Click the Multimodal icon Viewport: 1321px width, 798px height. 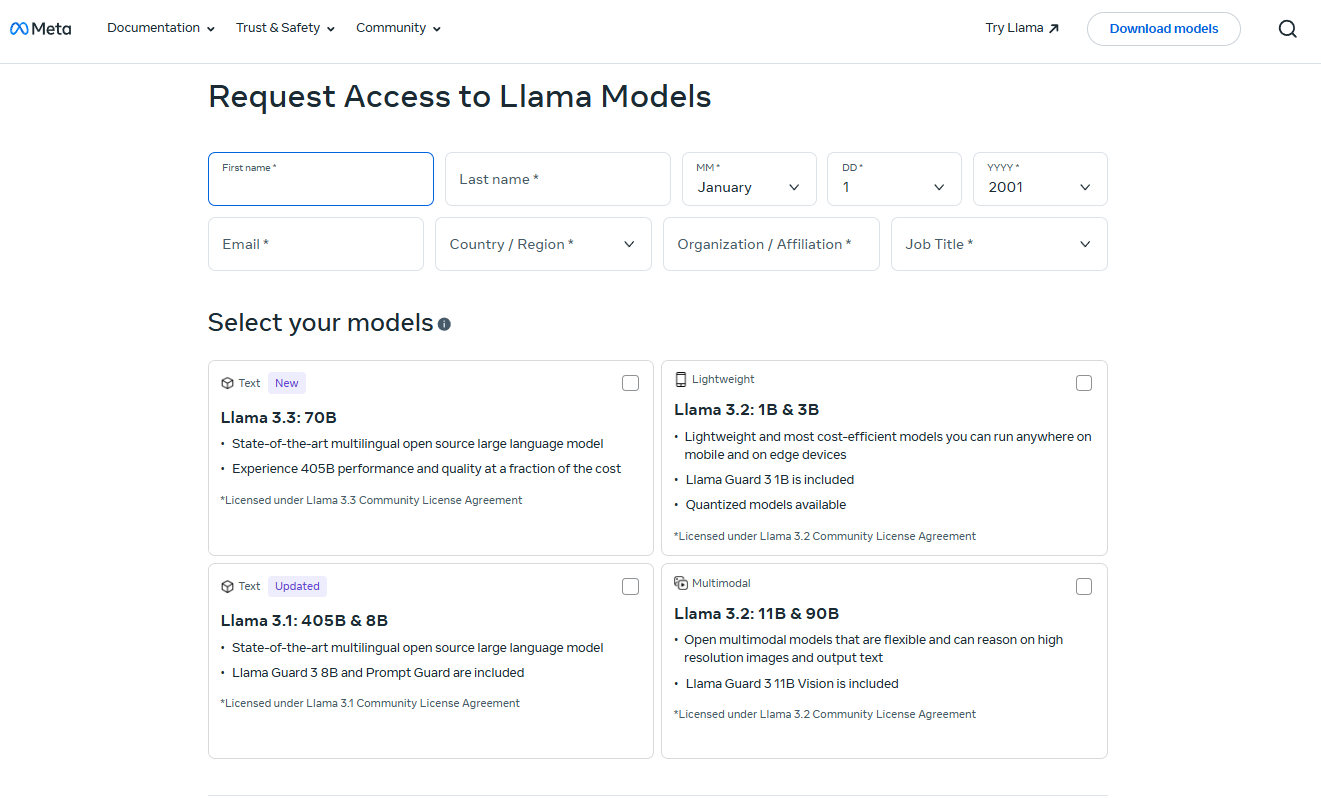681,583
